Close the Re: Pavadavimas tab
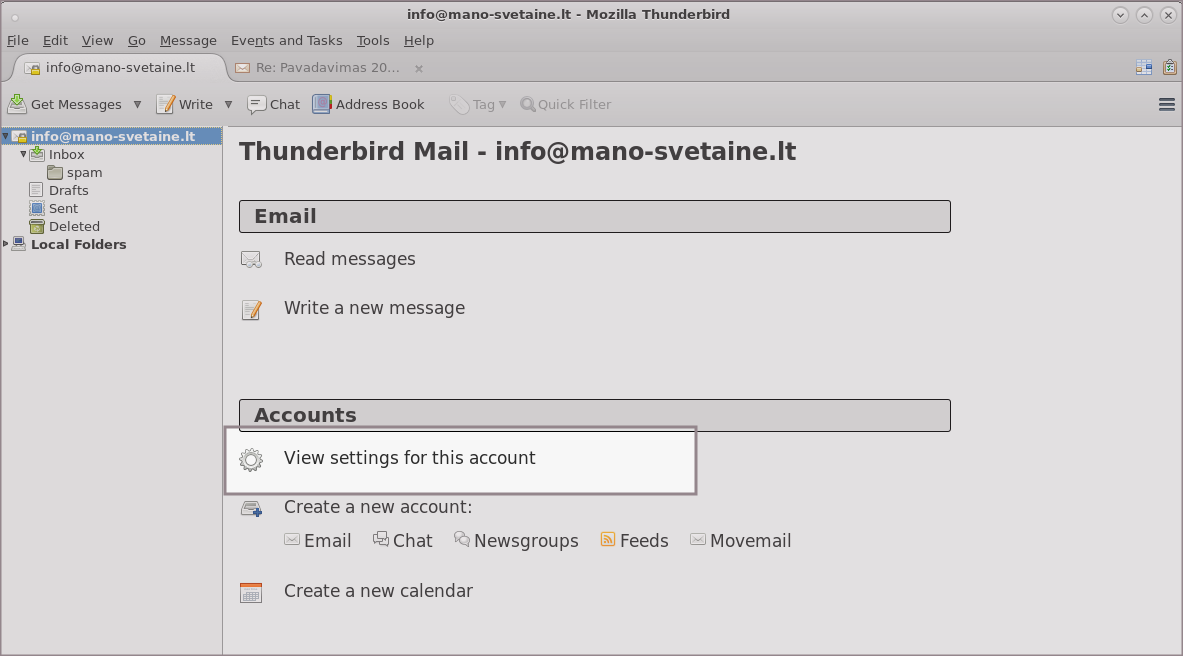 [x=419, y=68]
